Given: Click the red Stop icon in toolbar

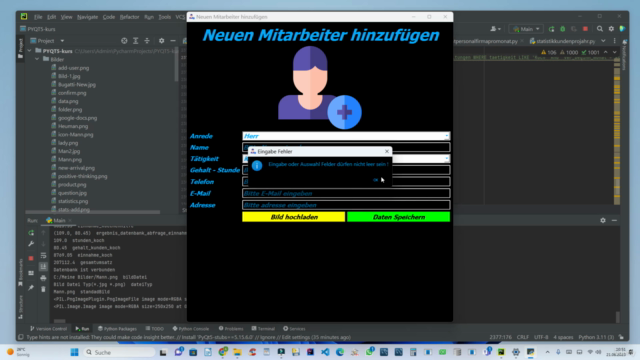Looking at the screenshot, I should click(585, 29).
